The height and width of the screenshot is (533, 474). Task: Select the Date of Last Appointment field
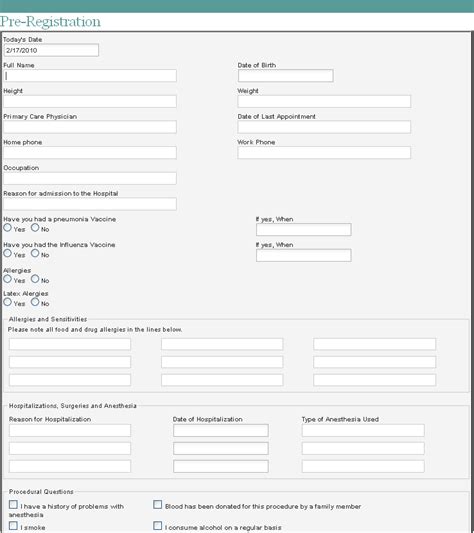point(324,127)
